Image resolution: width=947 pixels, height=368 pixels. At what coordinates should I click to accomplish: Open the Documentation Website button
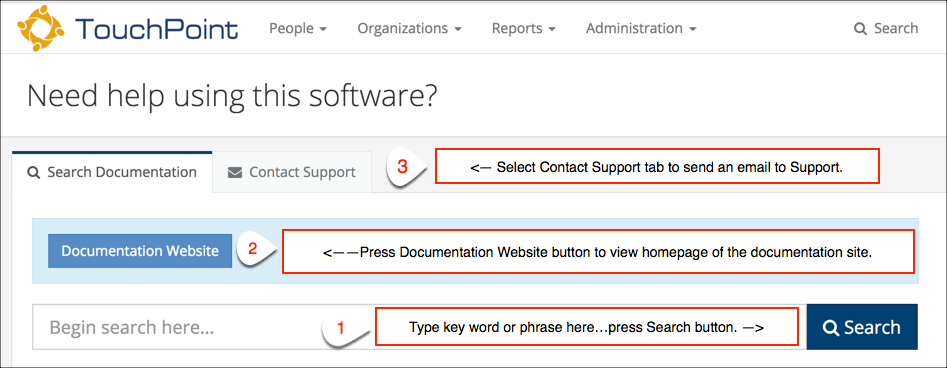click(140, 251)
